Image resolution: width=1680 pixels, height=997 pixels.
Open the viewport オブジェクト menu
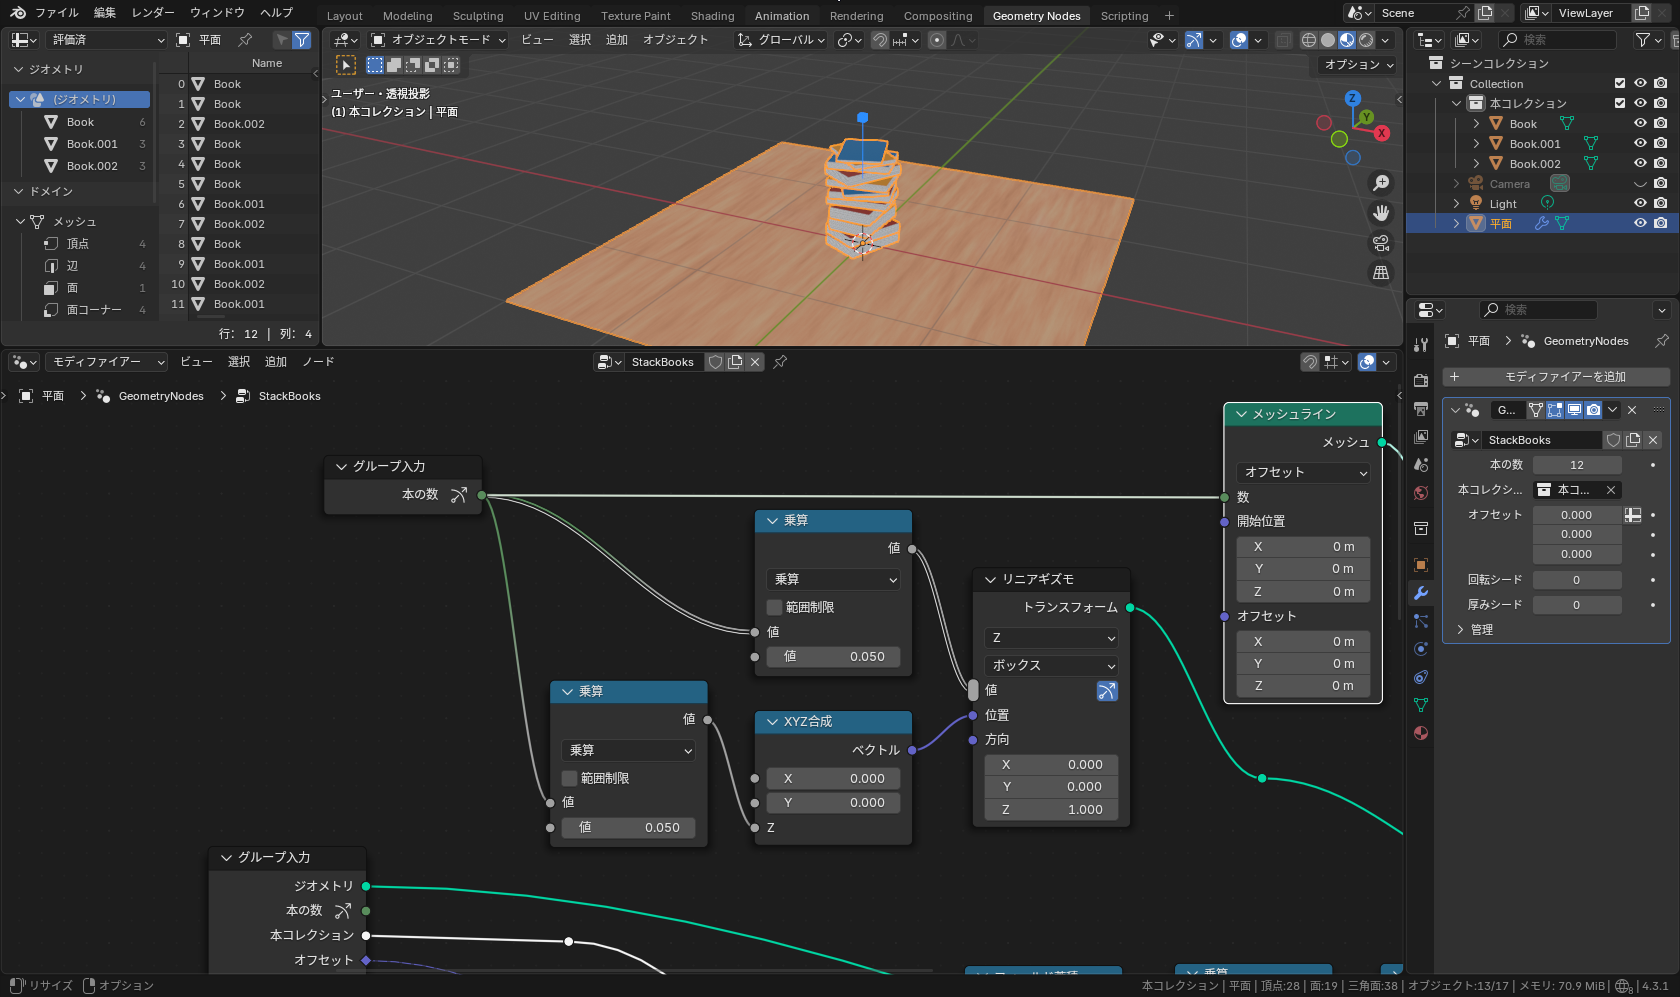tap(676, 40)
